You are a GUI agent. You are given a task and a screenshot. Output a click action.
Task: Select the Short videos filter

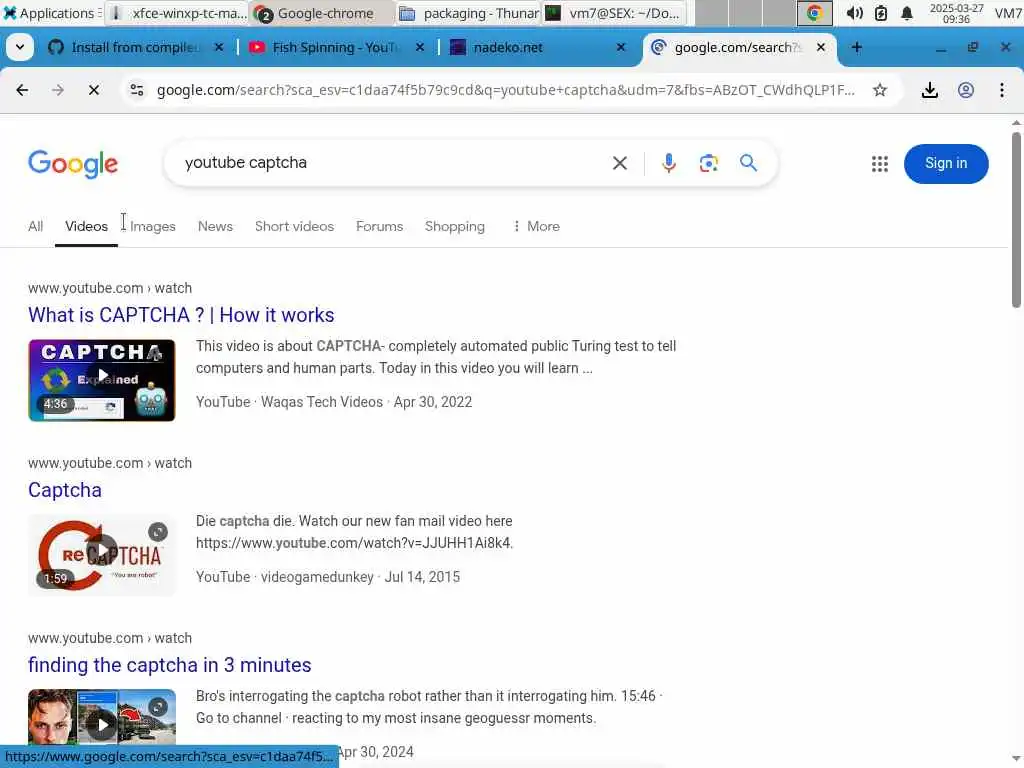coord(295,226)
